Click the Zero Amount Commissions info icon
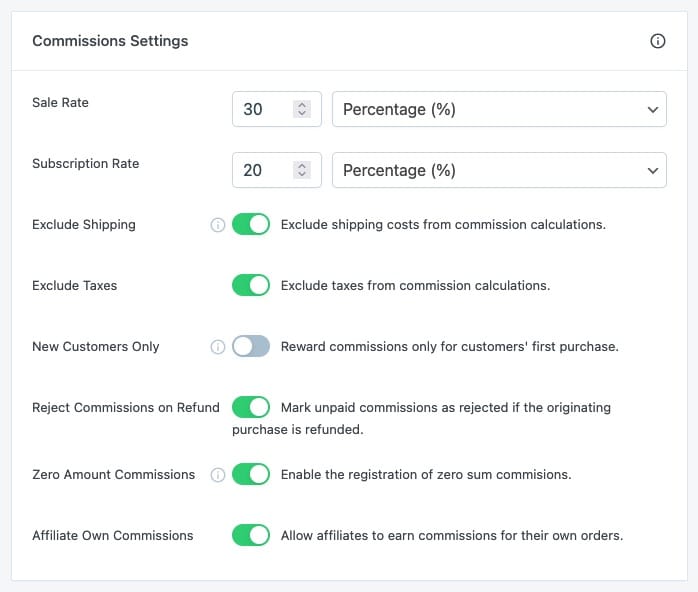The image size is (698, 592). [218, 475]
